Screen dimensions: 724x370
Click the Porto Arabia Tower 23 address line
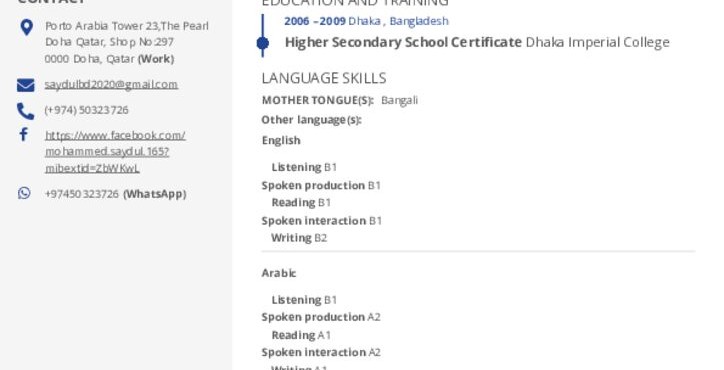[127, 26]
